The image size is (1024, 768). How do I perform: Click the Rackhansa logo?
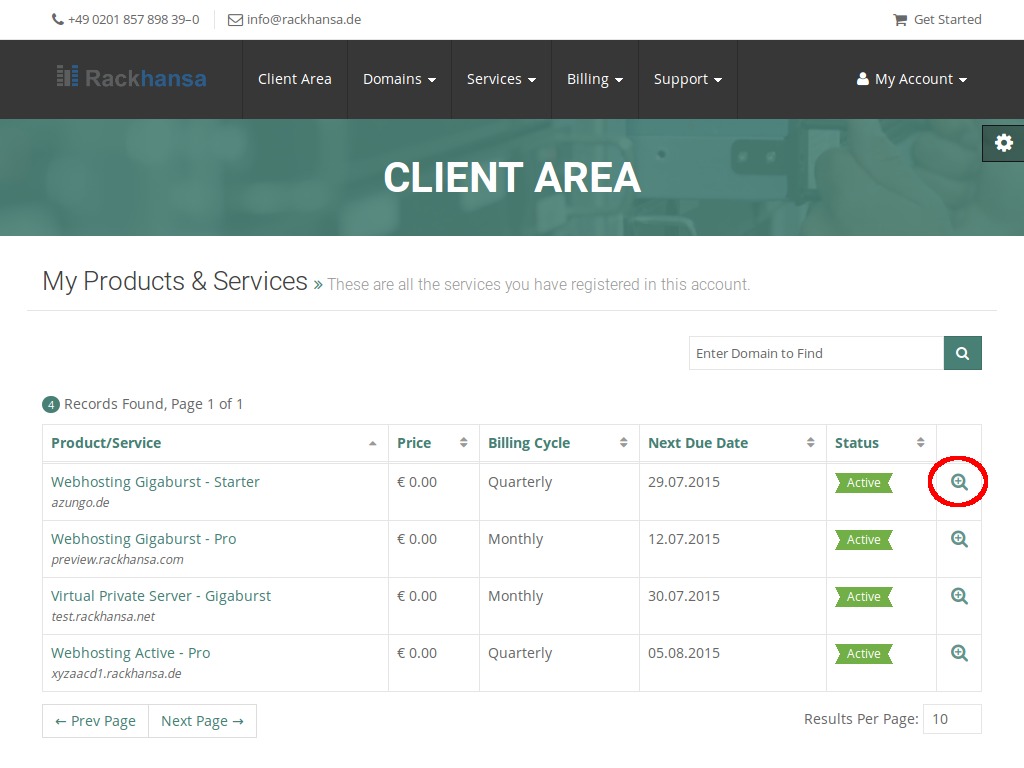click(x=131, y=78)
